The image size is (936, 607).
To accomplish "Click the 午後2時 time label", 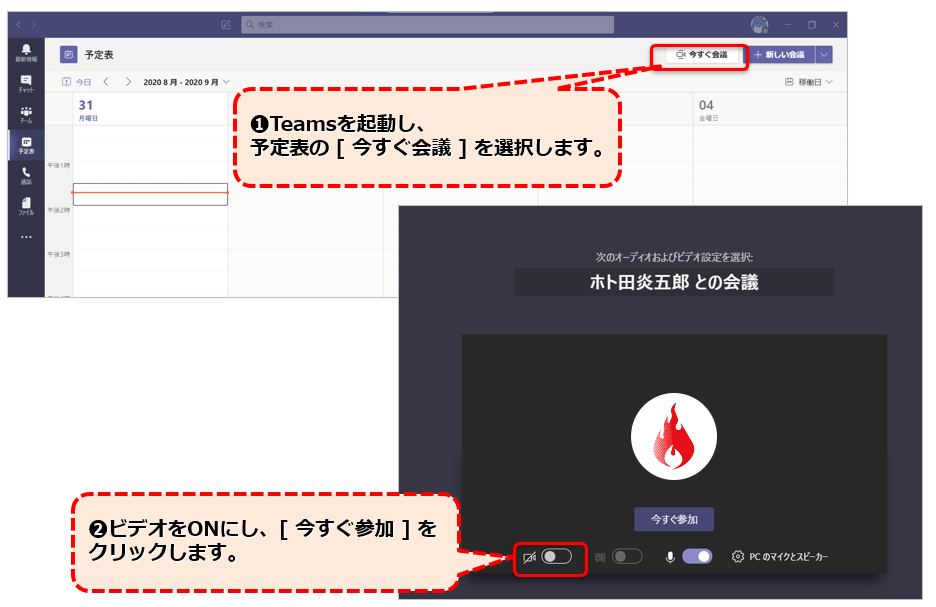I will tap(58, 210).
